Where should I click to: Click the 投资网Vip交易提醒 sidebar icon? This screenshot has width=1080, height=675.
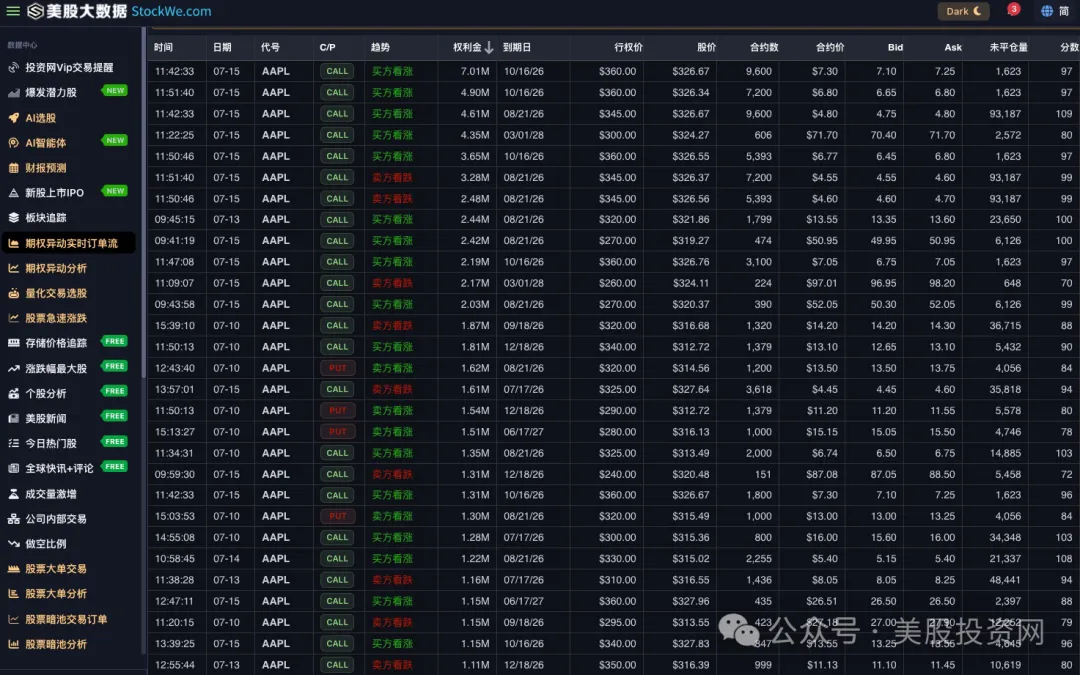click(13, 68)
